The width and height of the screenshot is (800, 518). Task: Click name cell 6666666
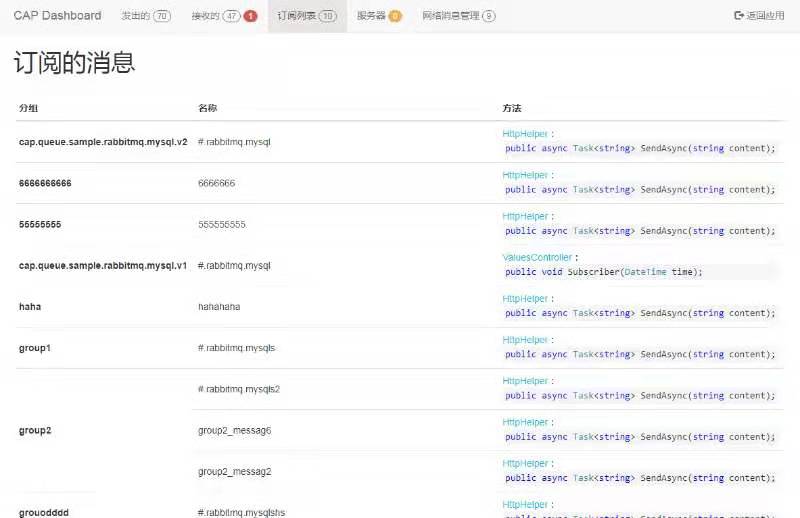coord(216,183)
